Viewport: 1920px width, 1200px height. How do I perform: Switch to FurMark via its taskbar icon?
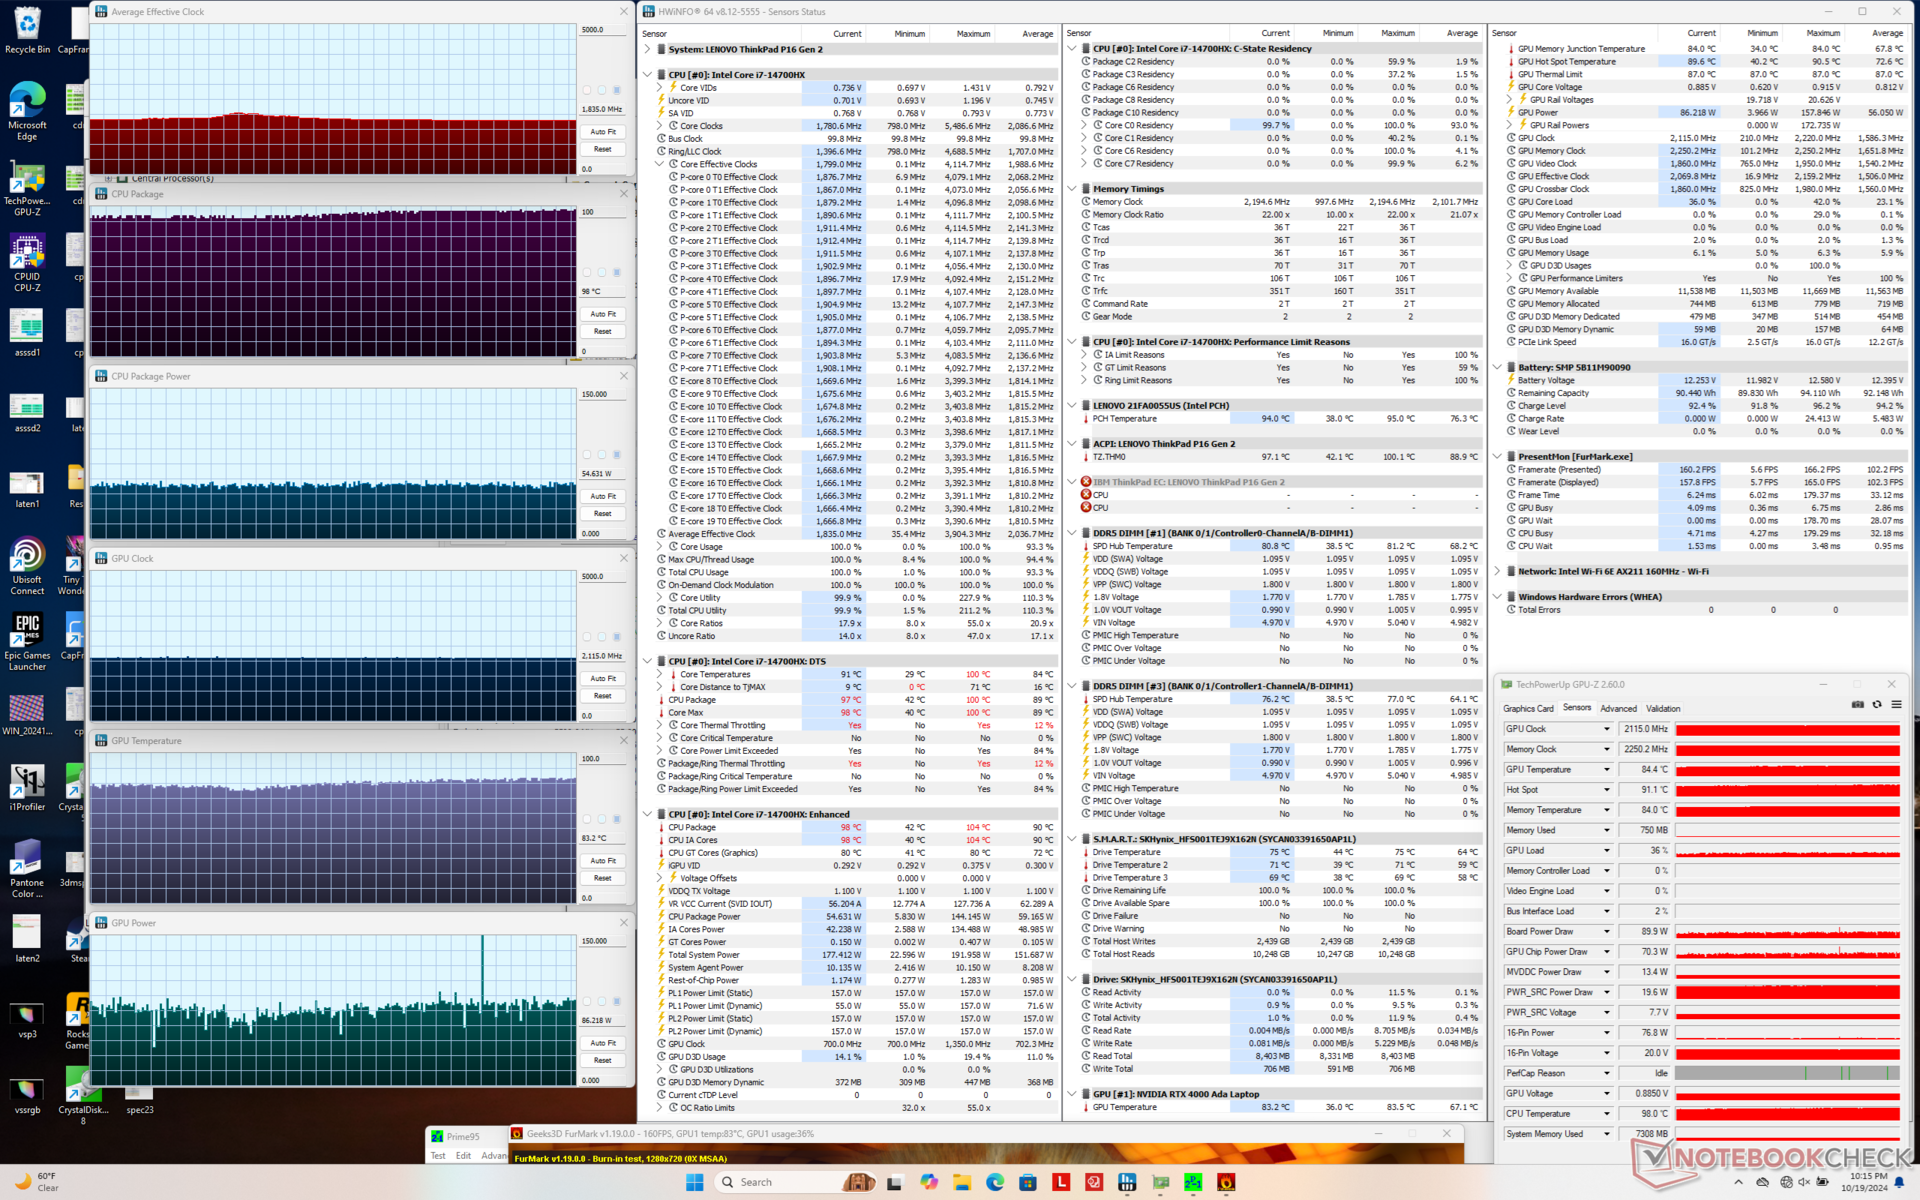coord(1226,1182)
